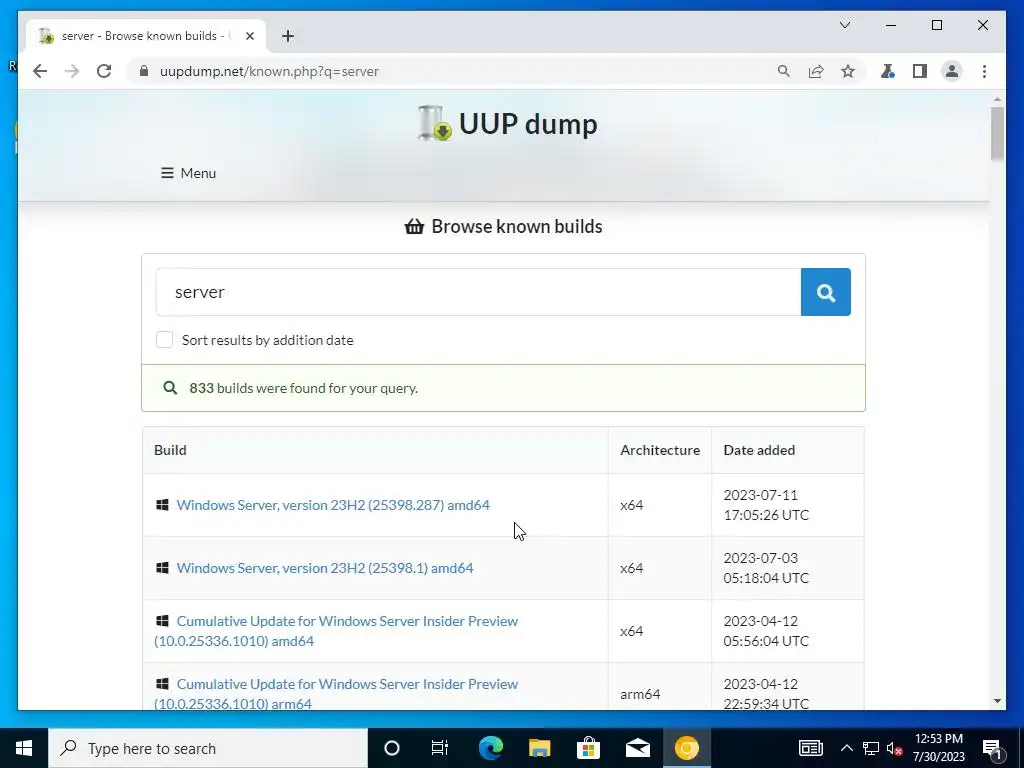
Task: Open Chrome three-dot menu
Action: [x=984, y=71]
